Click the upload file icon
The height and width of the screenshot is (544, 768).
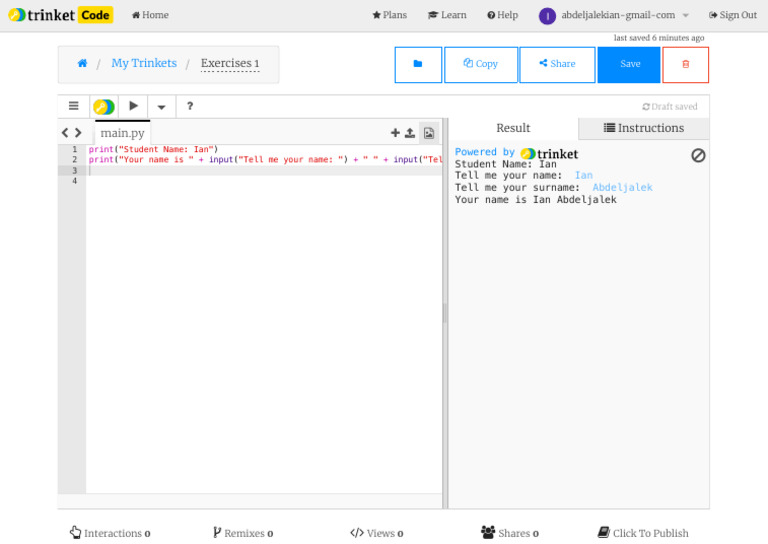click(410, 133)
